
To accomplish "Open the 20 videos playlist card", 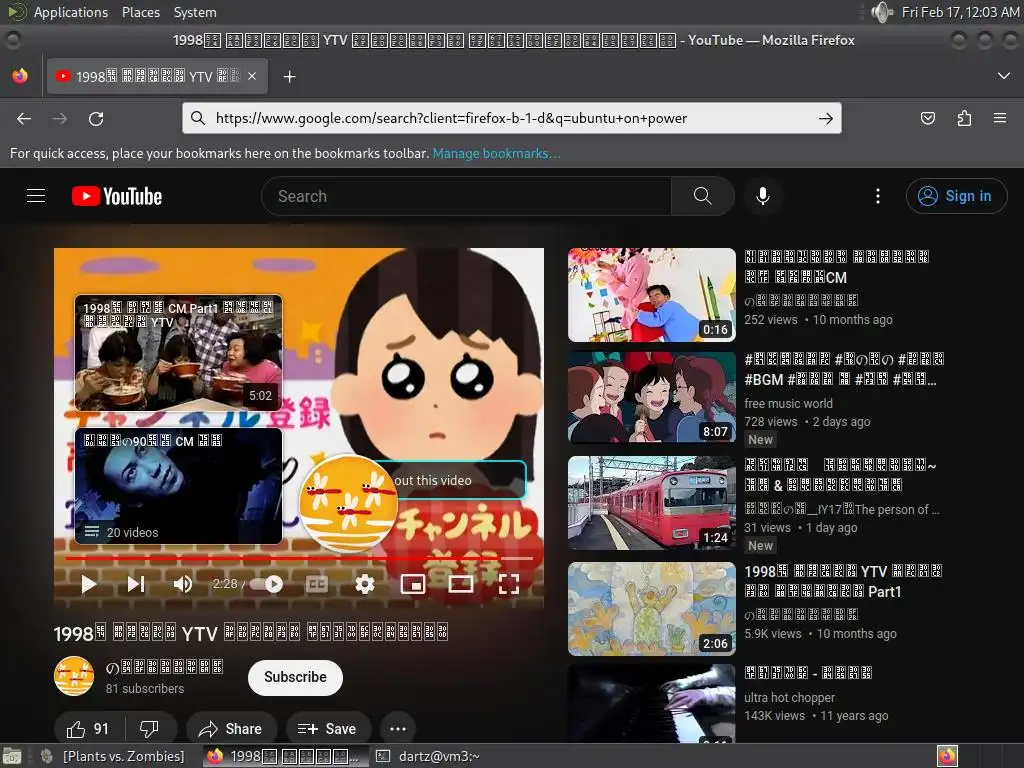I will tap(178, 486).
